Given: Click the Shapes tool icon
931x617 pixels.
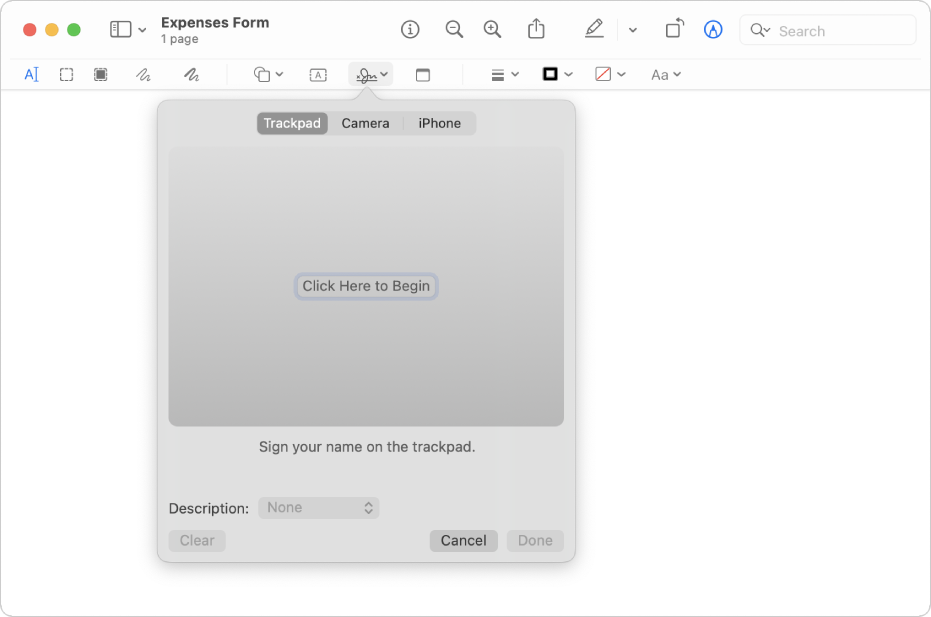Looking at the screenshot, I should 262,73.
